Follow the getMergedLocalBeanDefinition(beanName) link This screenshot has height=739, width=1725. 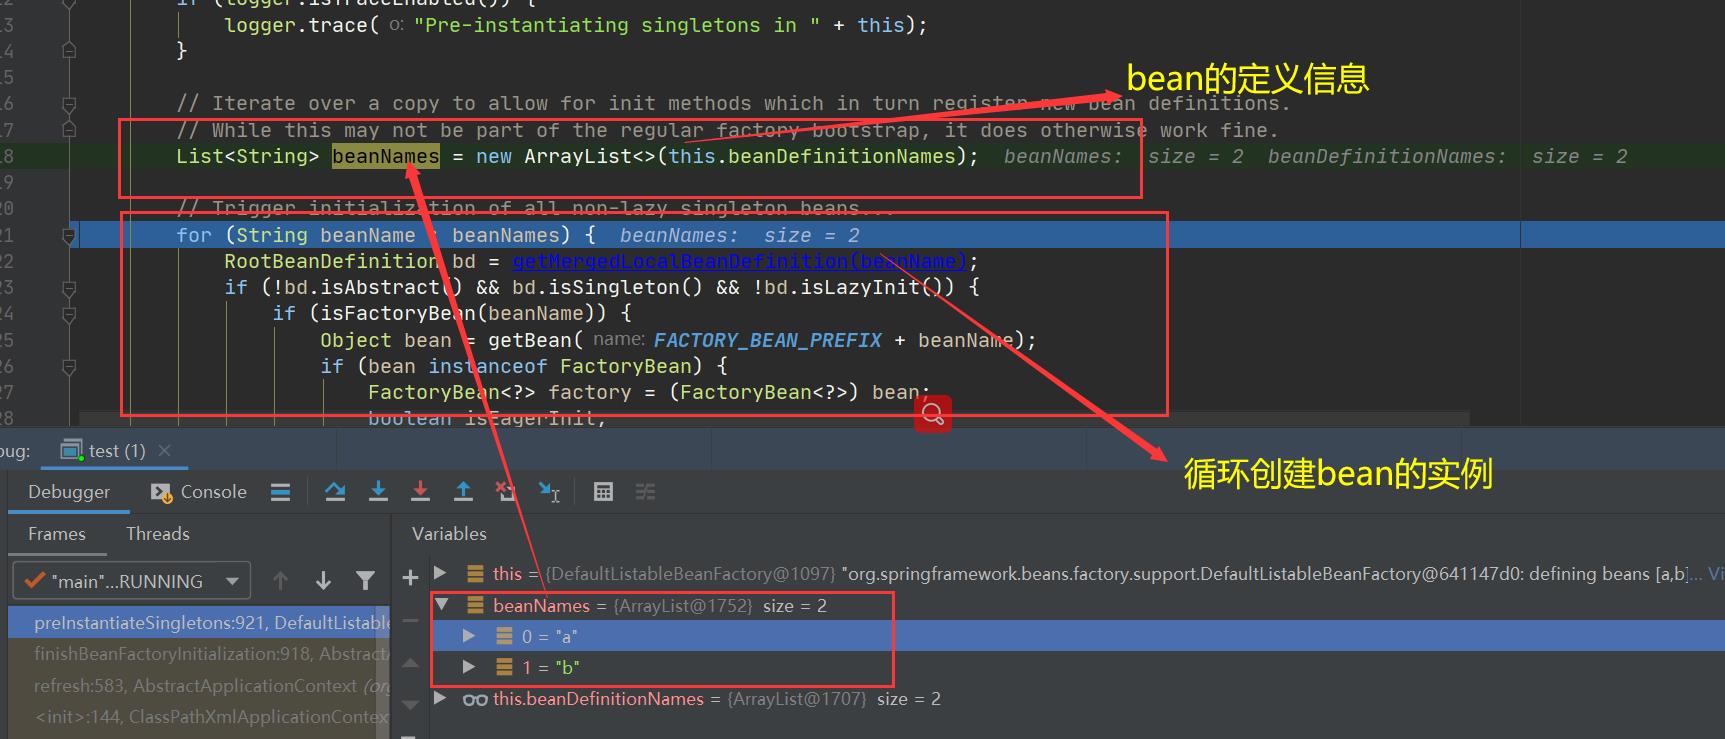tap(739, 261)
